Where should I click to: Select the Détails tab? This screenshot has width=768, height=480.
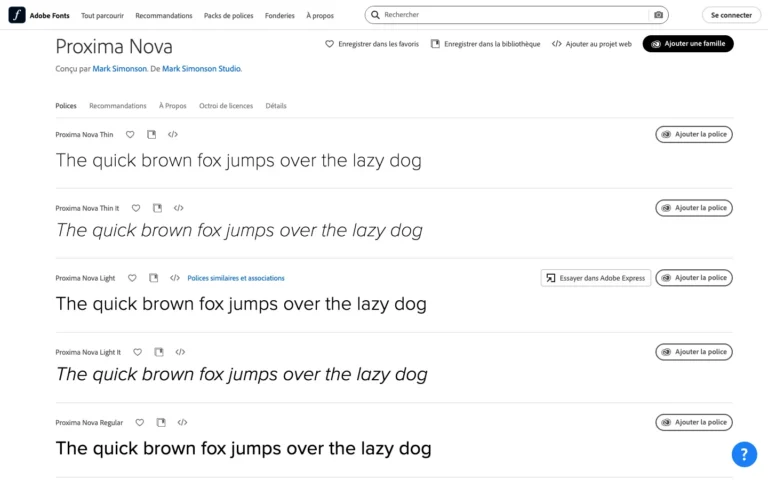(x=276, y=106)
